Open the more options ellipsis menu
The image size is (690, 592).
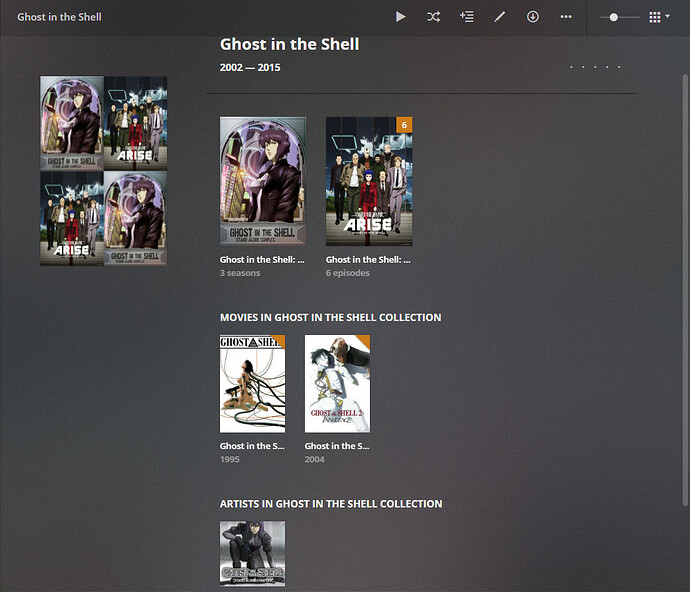[566, 17]
